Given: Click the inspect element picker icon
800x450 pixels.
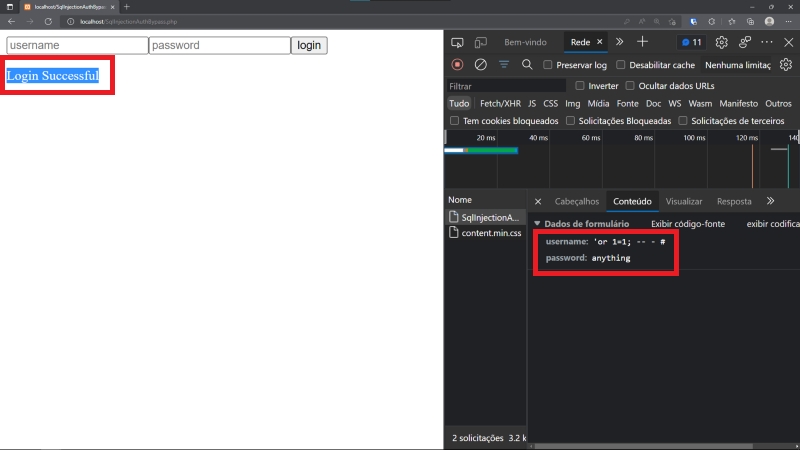Looking at the screenshot, I should pos(457,42).
